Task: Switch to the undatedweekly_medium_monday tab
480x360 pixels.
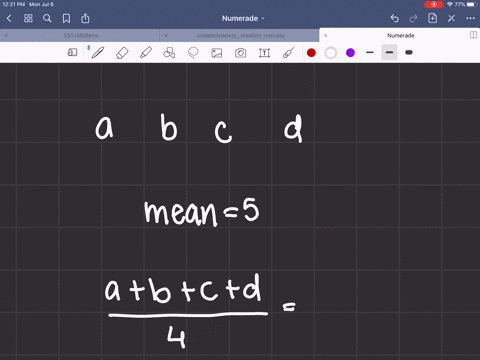Action: [x=241, y=35]
